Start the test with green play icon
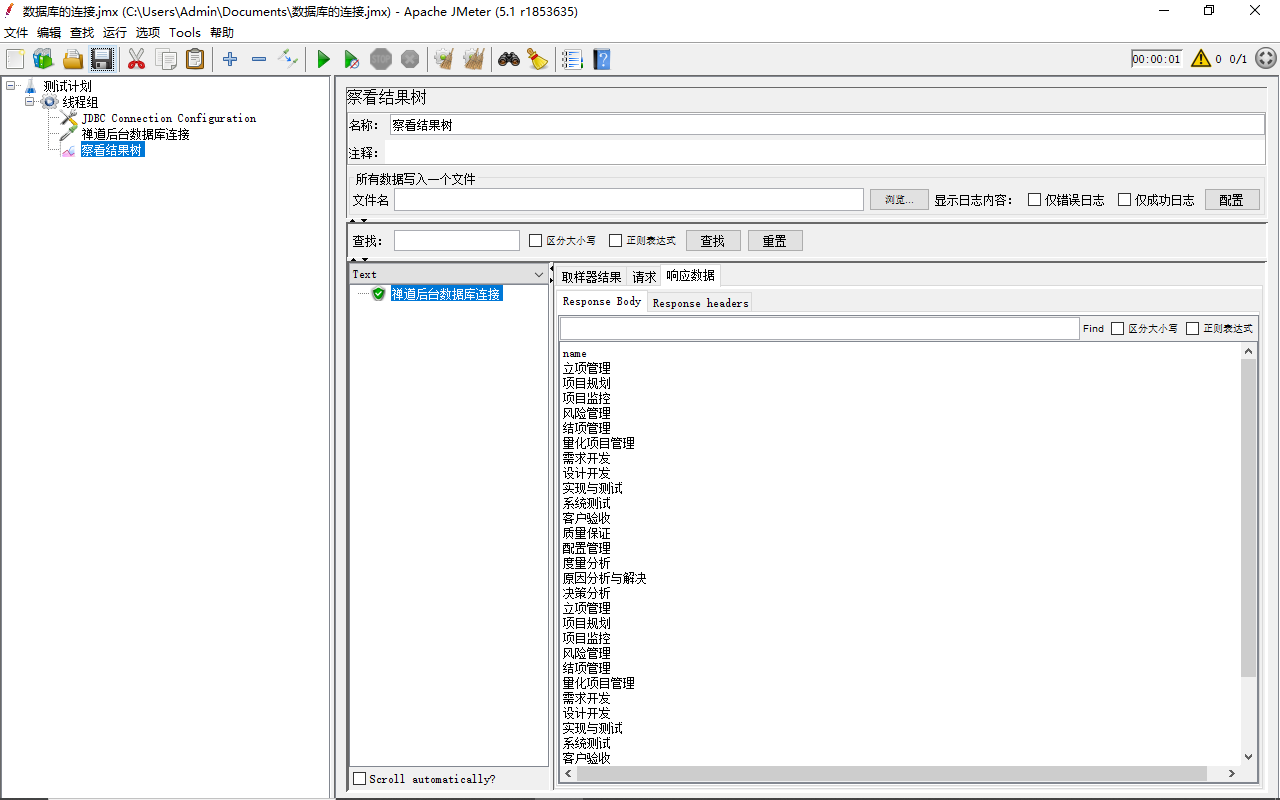Image resolution: width=1280 pixels, height=800 pixels. [x=323, y=59]
